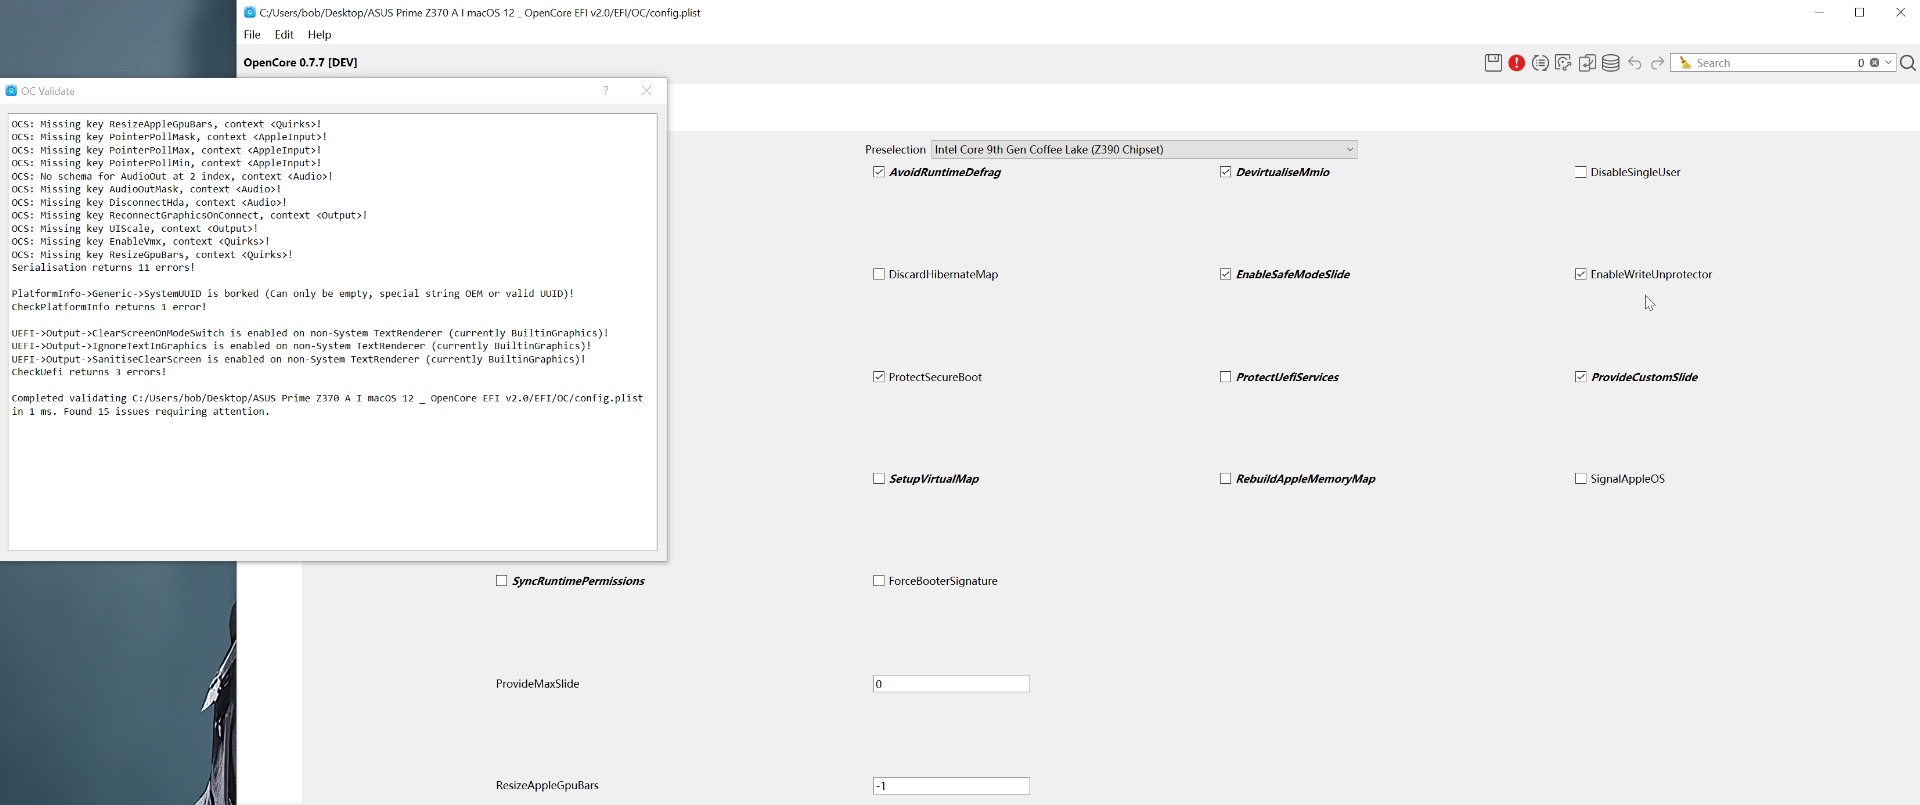1920x805 pixels.
Task: Undo the last change
Action: click(1634, 63)
